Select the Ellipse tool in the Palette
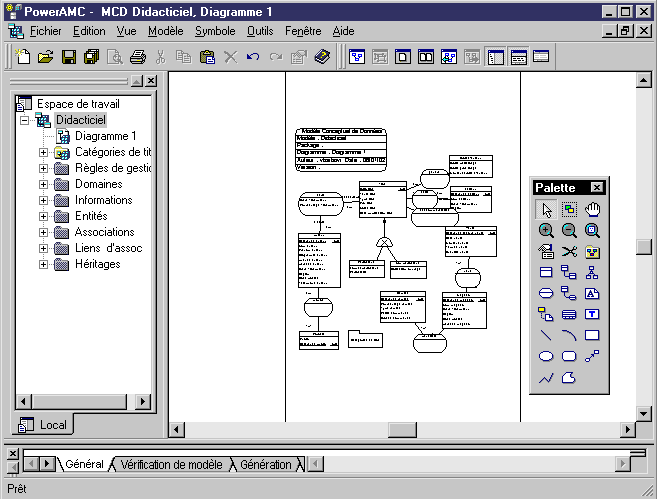Screen dimensions: 657x499 click(546, 357)
